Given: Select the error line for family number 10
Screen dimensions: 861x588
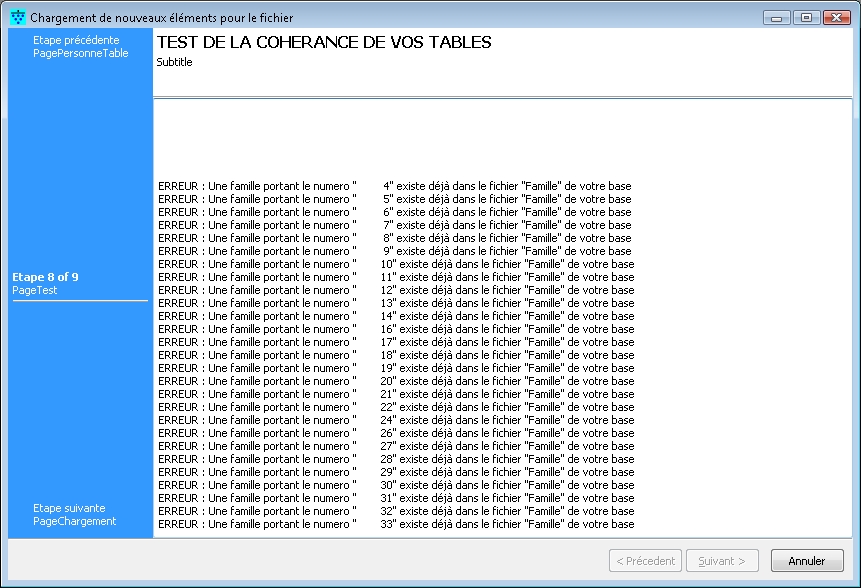Looking at the screenshot, I should point(394,264).
